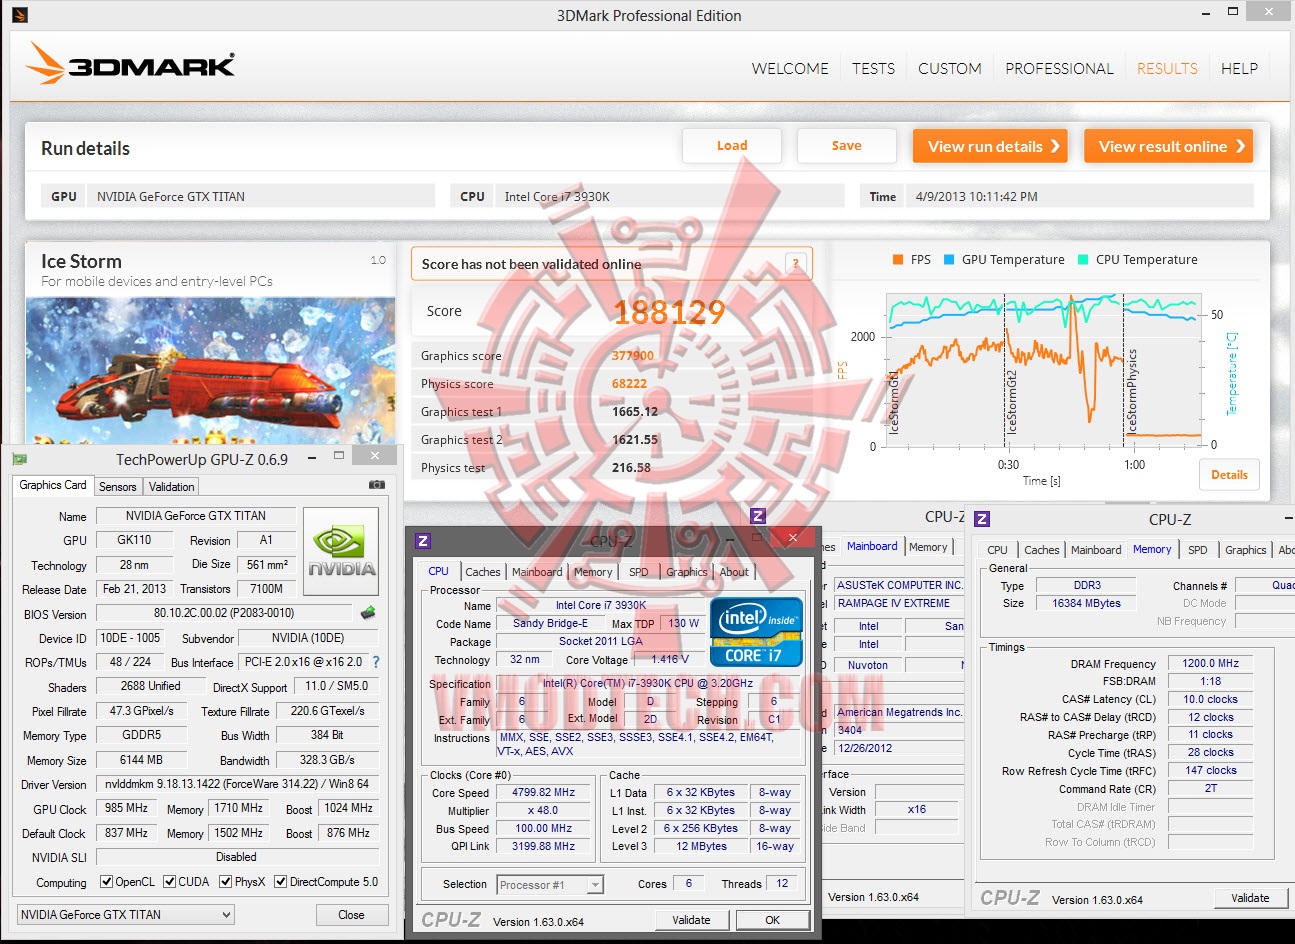Click the GPU-Z title bar icon
Image resolution: width=1295 pixels, height=944 pixels.
(x=20, y=459)
